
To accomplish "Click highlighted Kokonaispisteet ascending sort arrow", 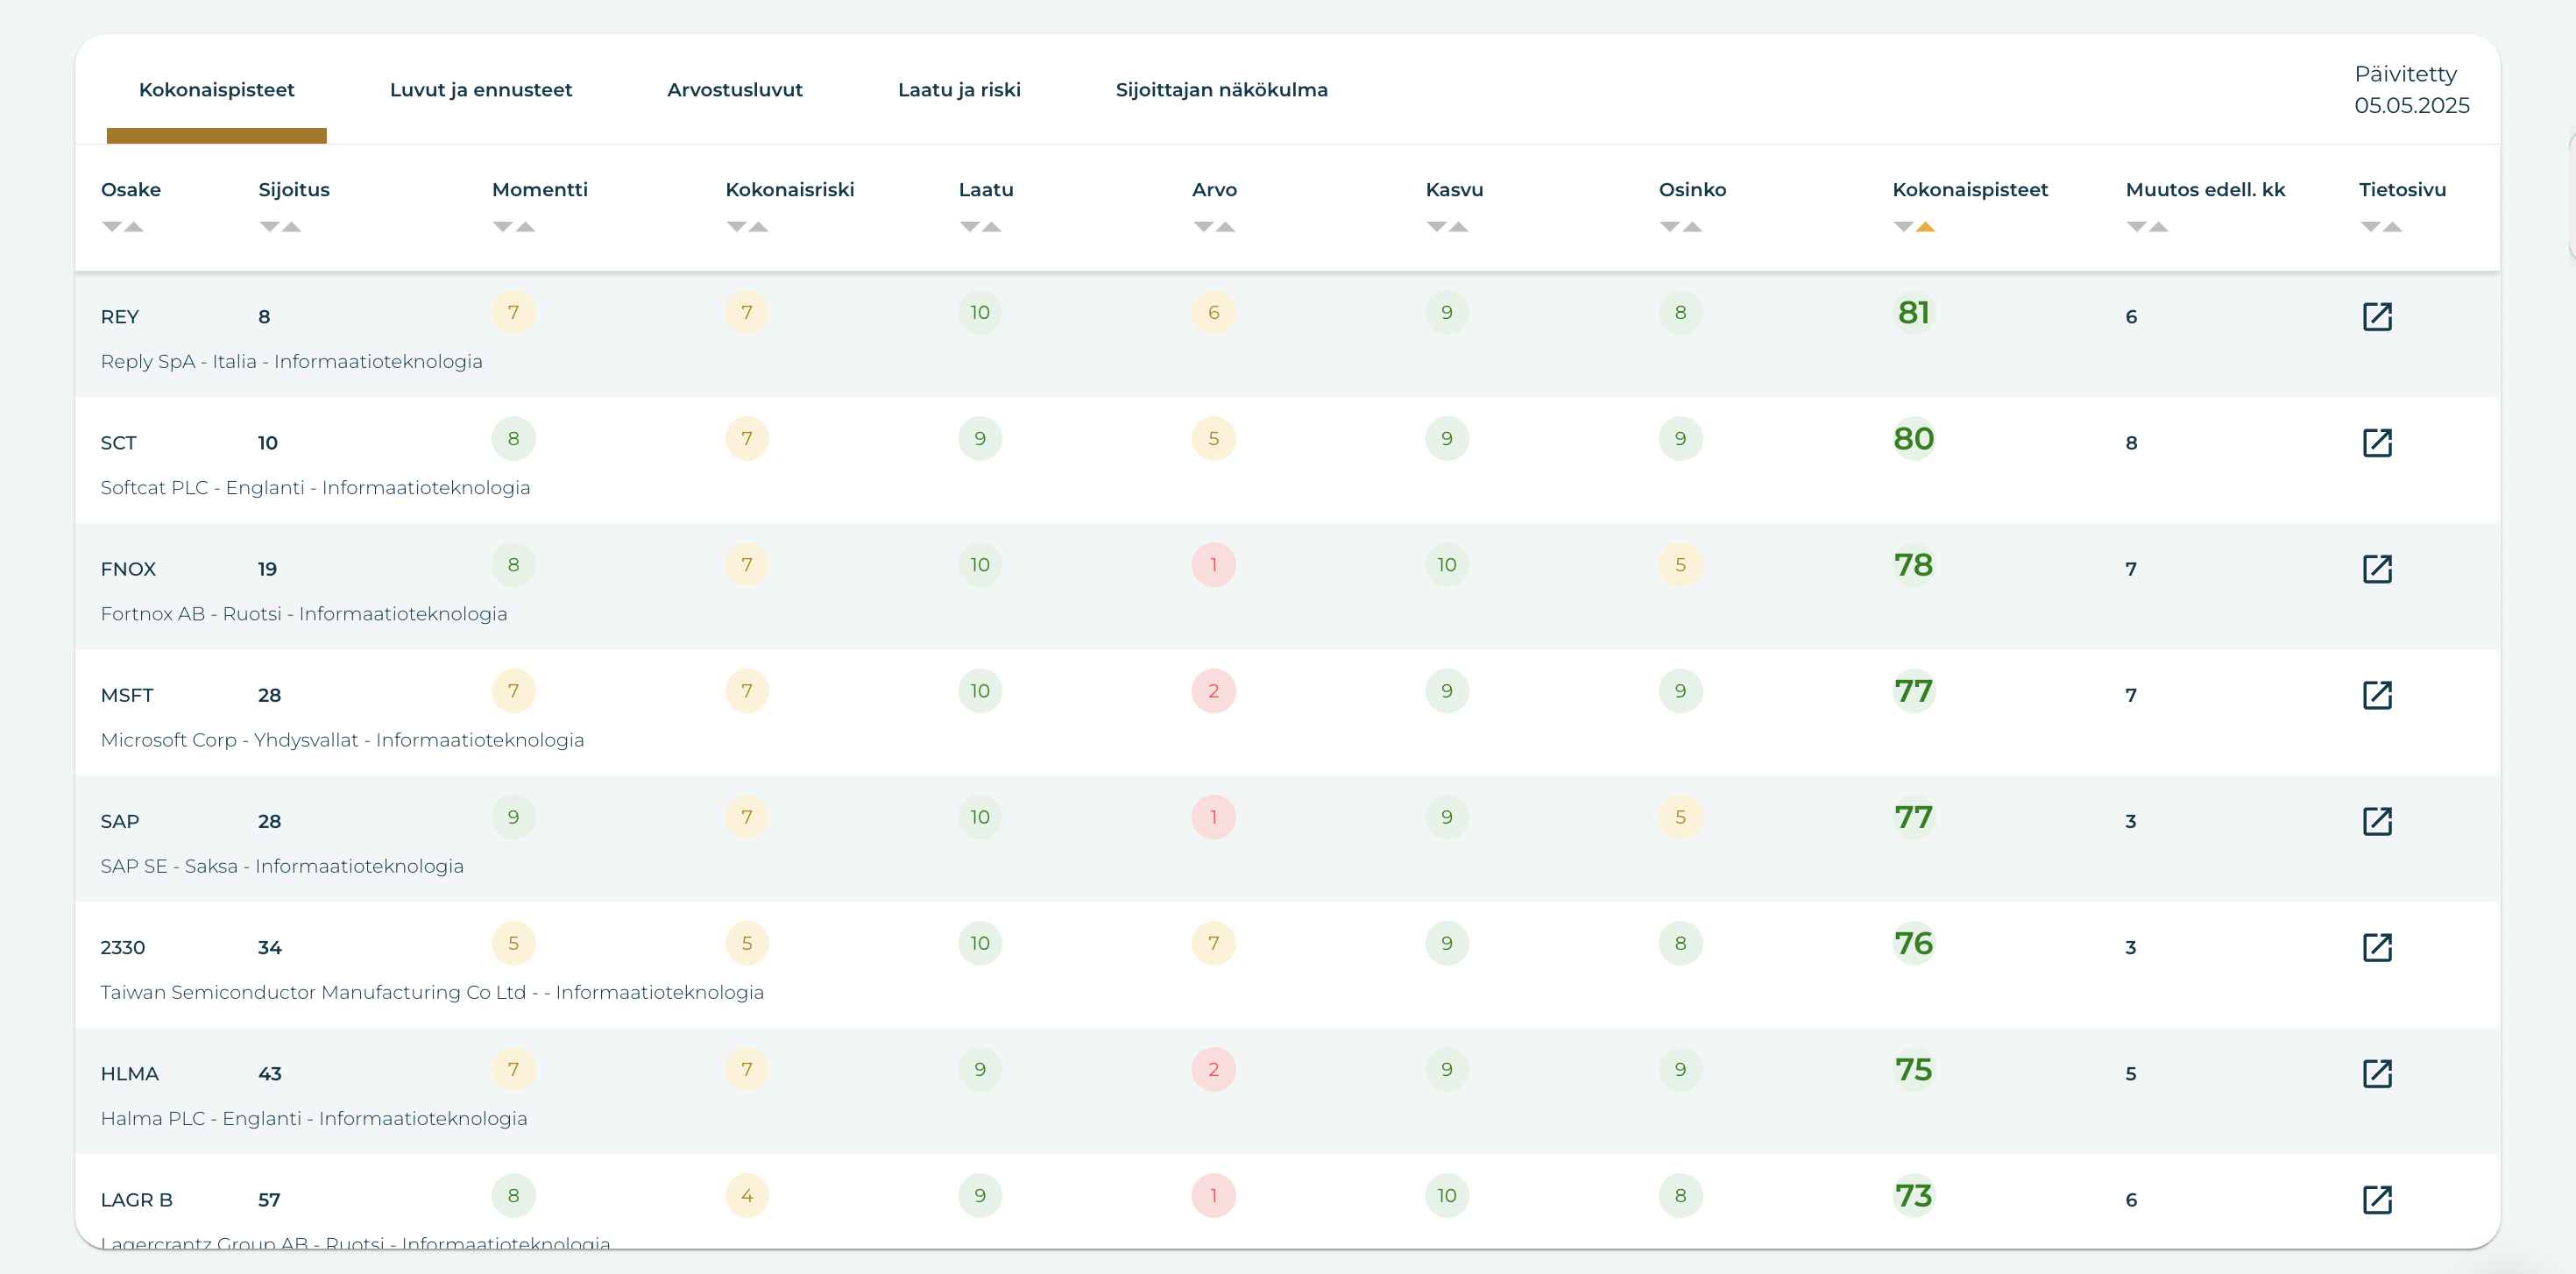I will pos(1925,227).
